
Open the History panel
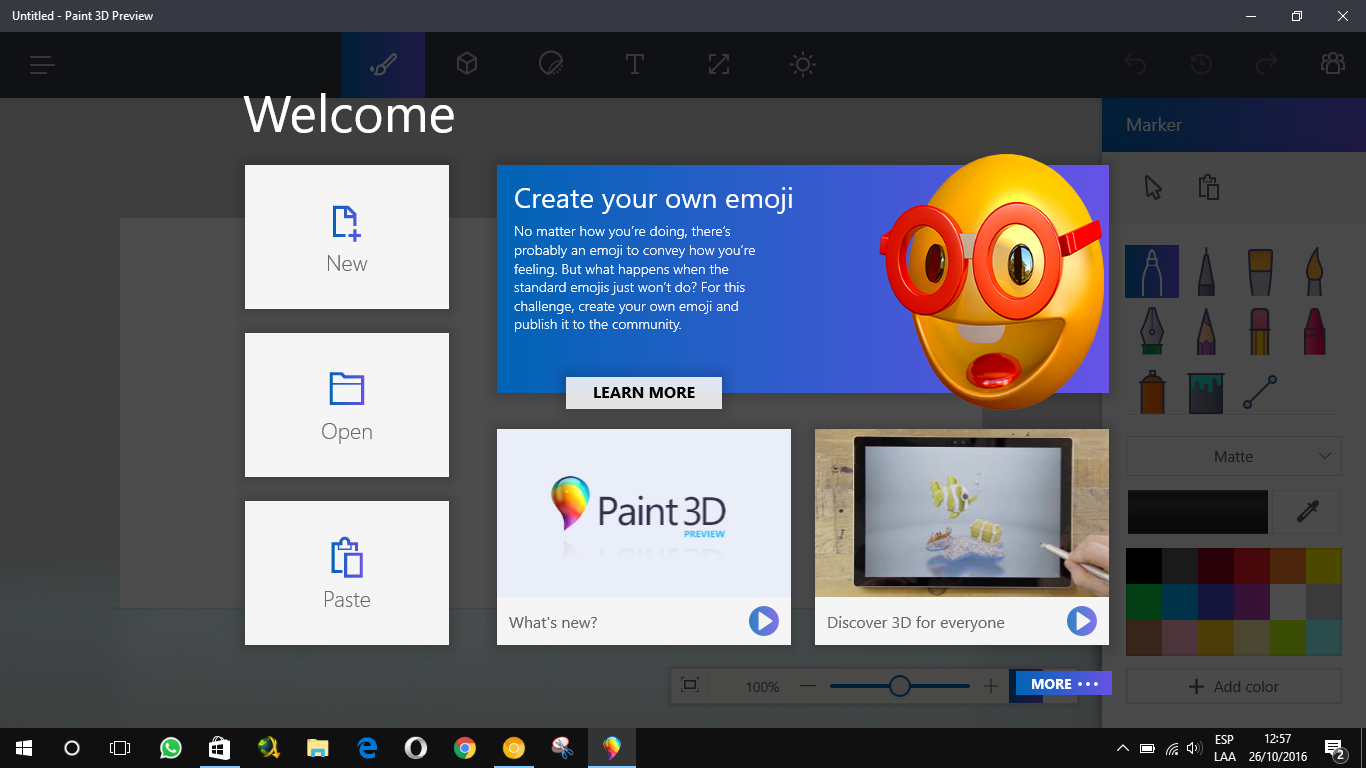coord(1201,64)
